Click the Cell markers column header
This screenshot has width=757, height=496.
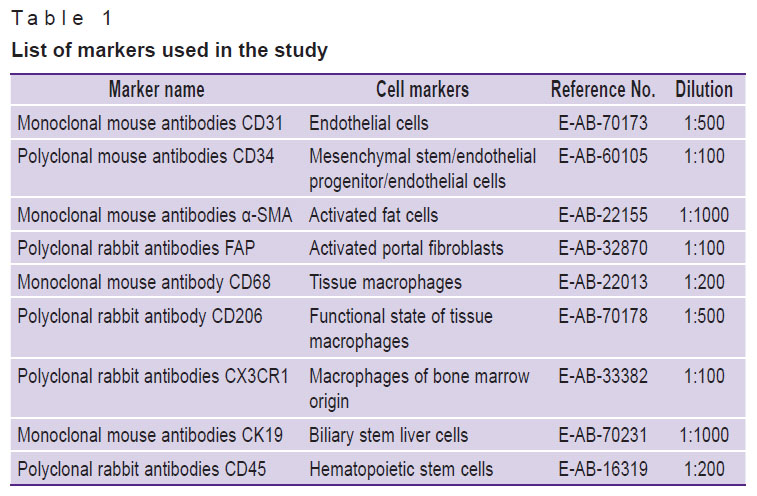pyautogui.click(x=422, y=90)
